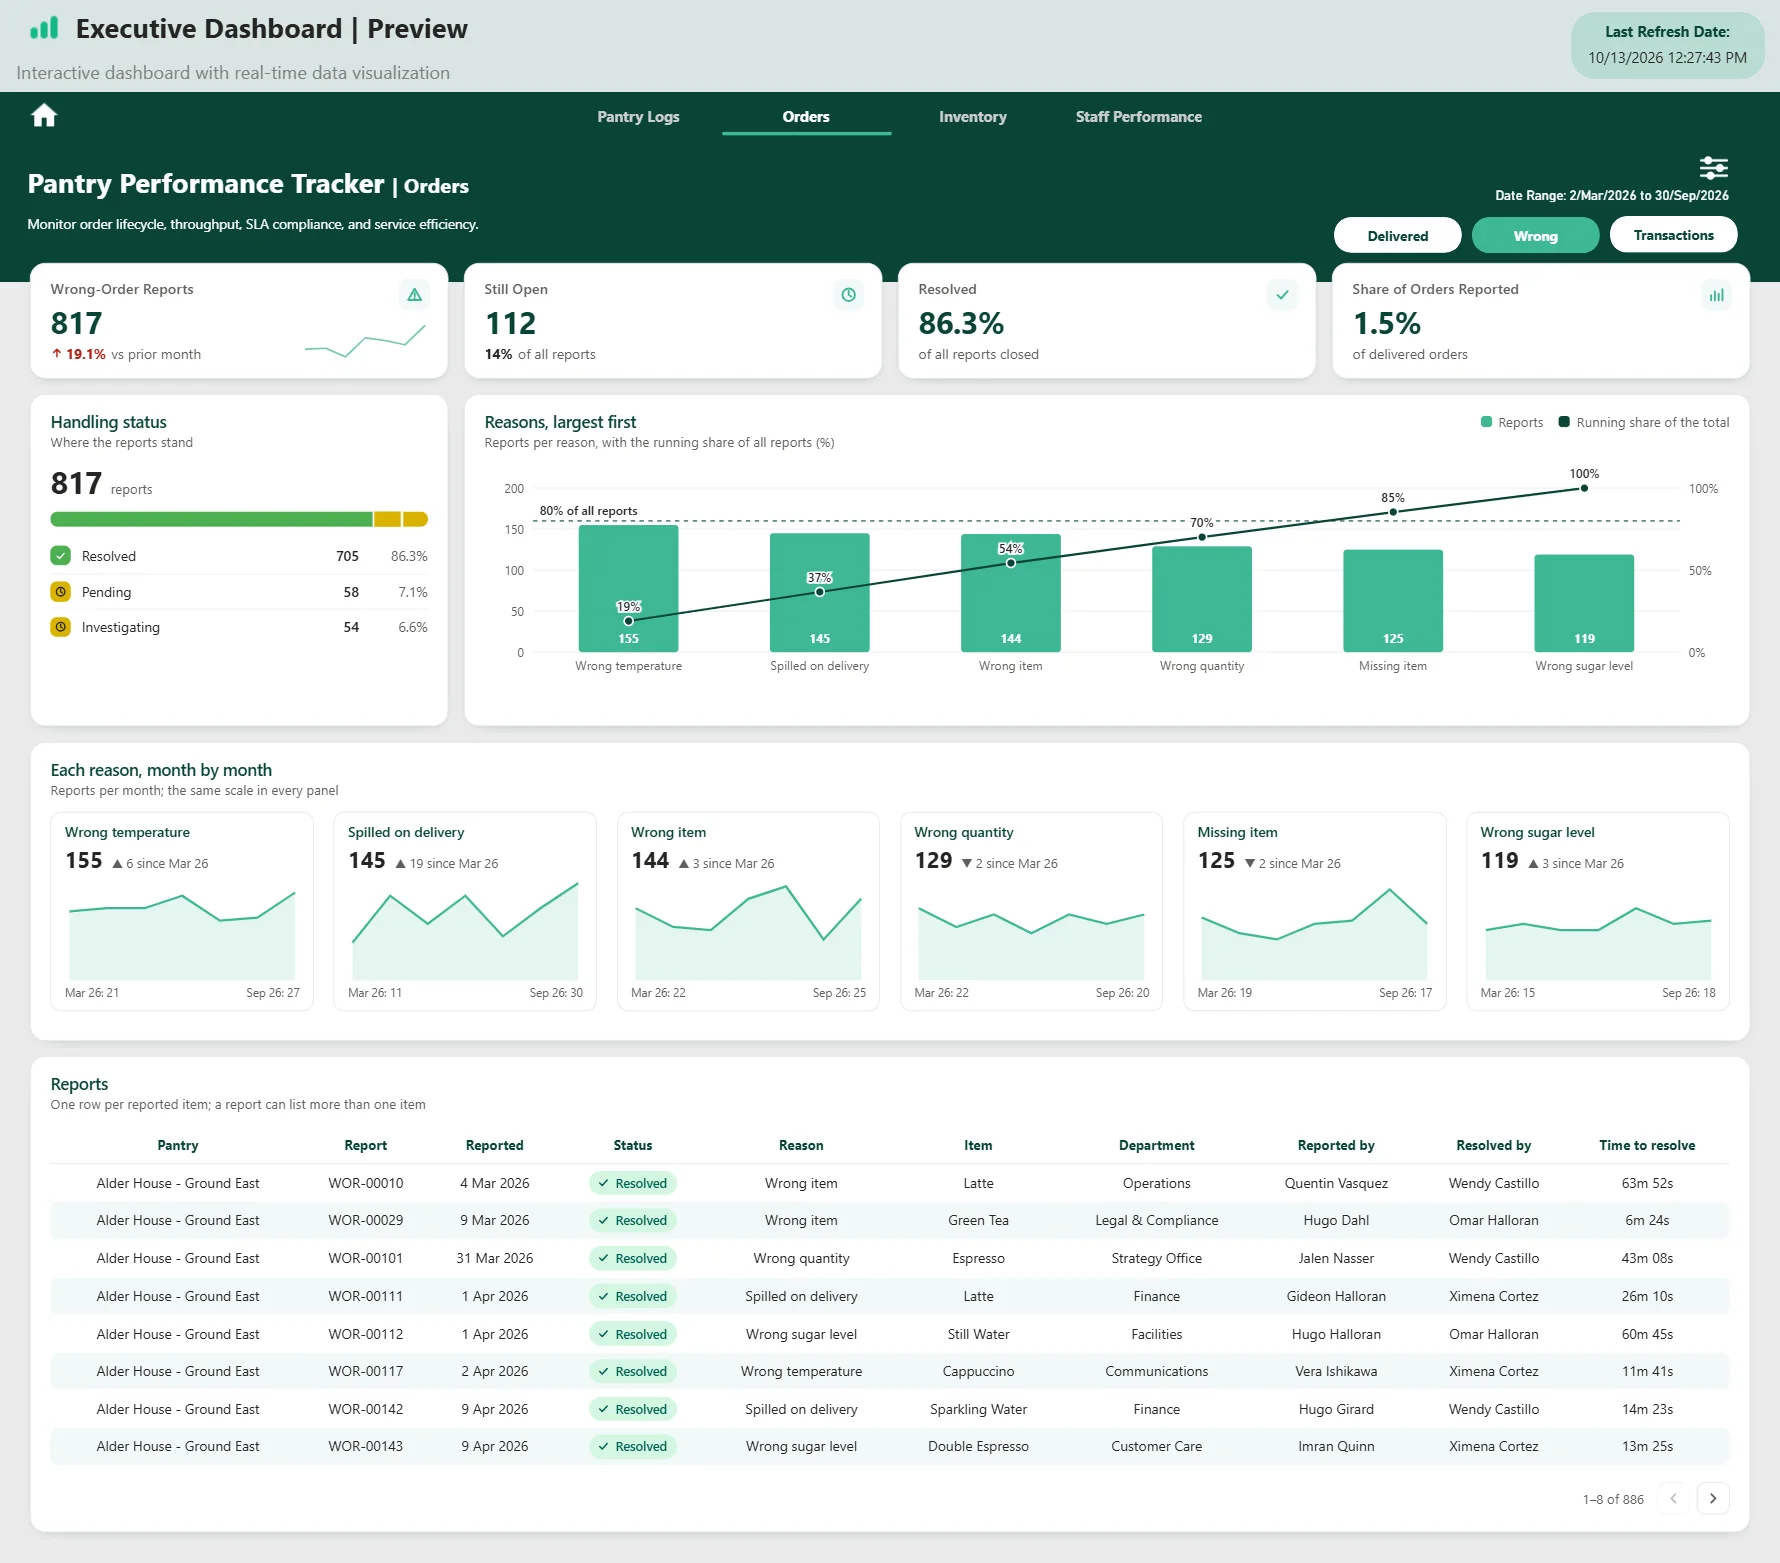
Task: Switch to the Transactions view
Action: [1673, 236]
